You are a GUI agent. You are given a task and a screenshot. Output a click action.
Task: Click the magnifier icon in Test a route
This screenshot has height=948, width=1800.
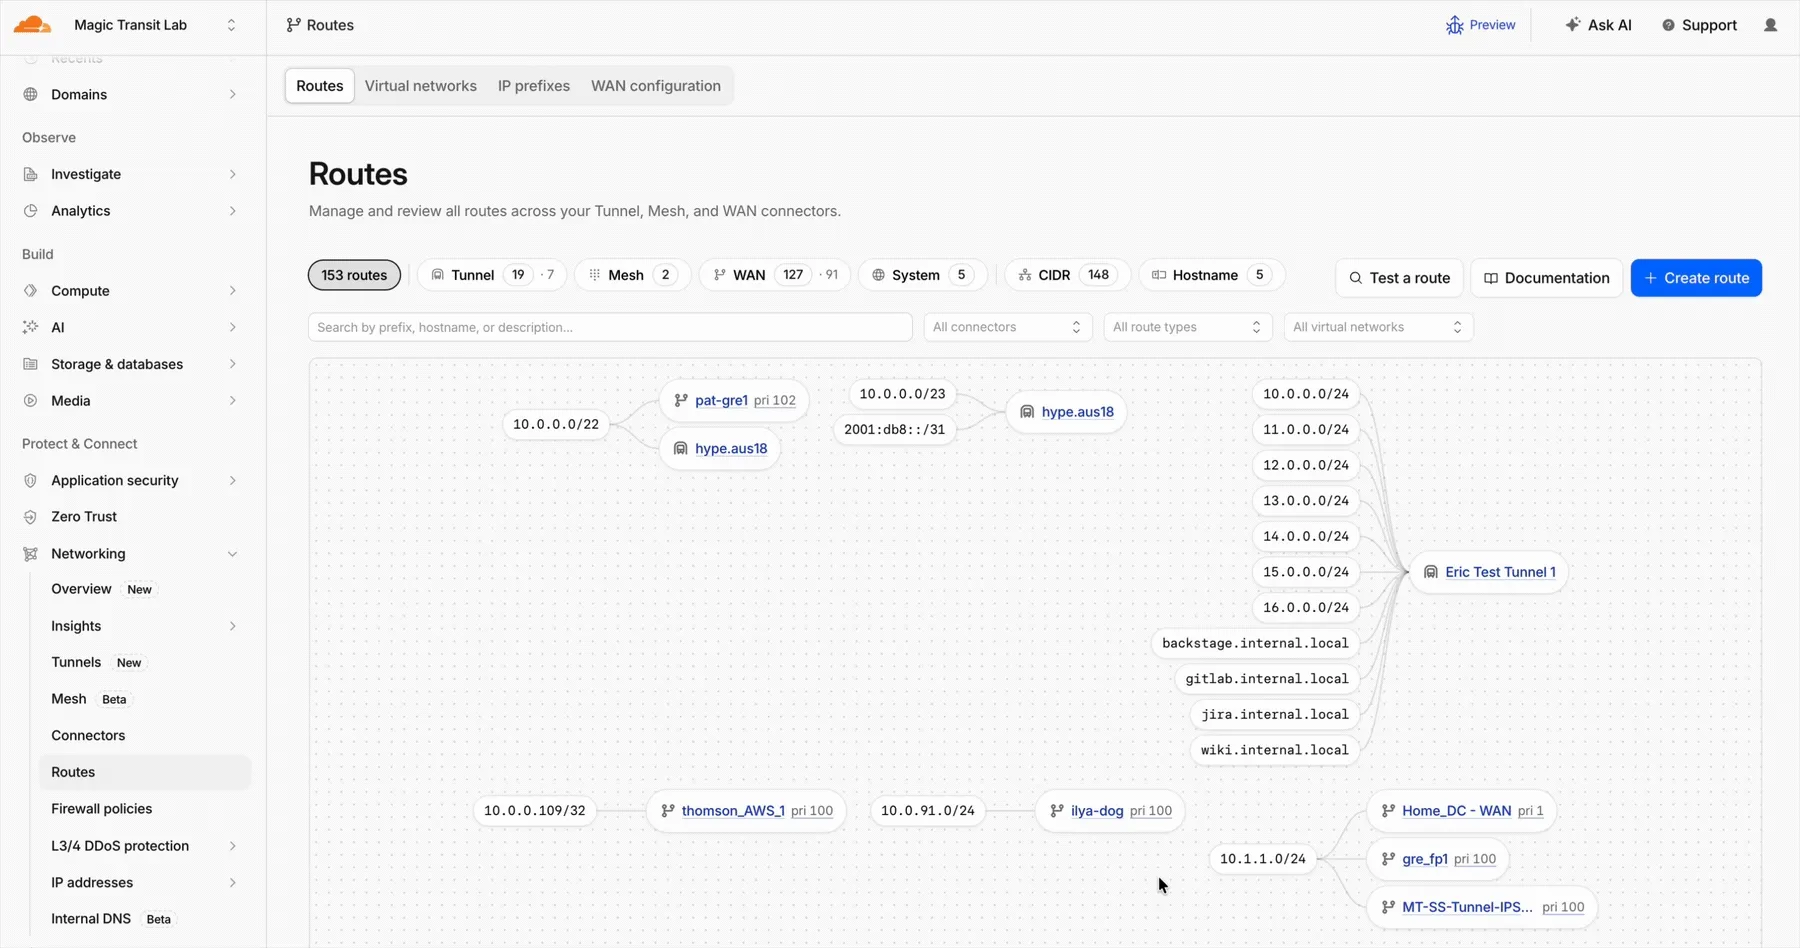click(x=1356, y=278)
